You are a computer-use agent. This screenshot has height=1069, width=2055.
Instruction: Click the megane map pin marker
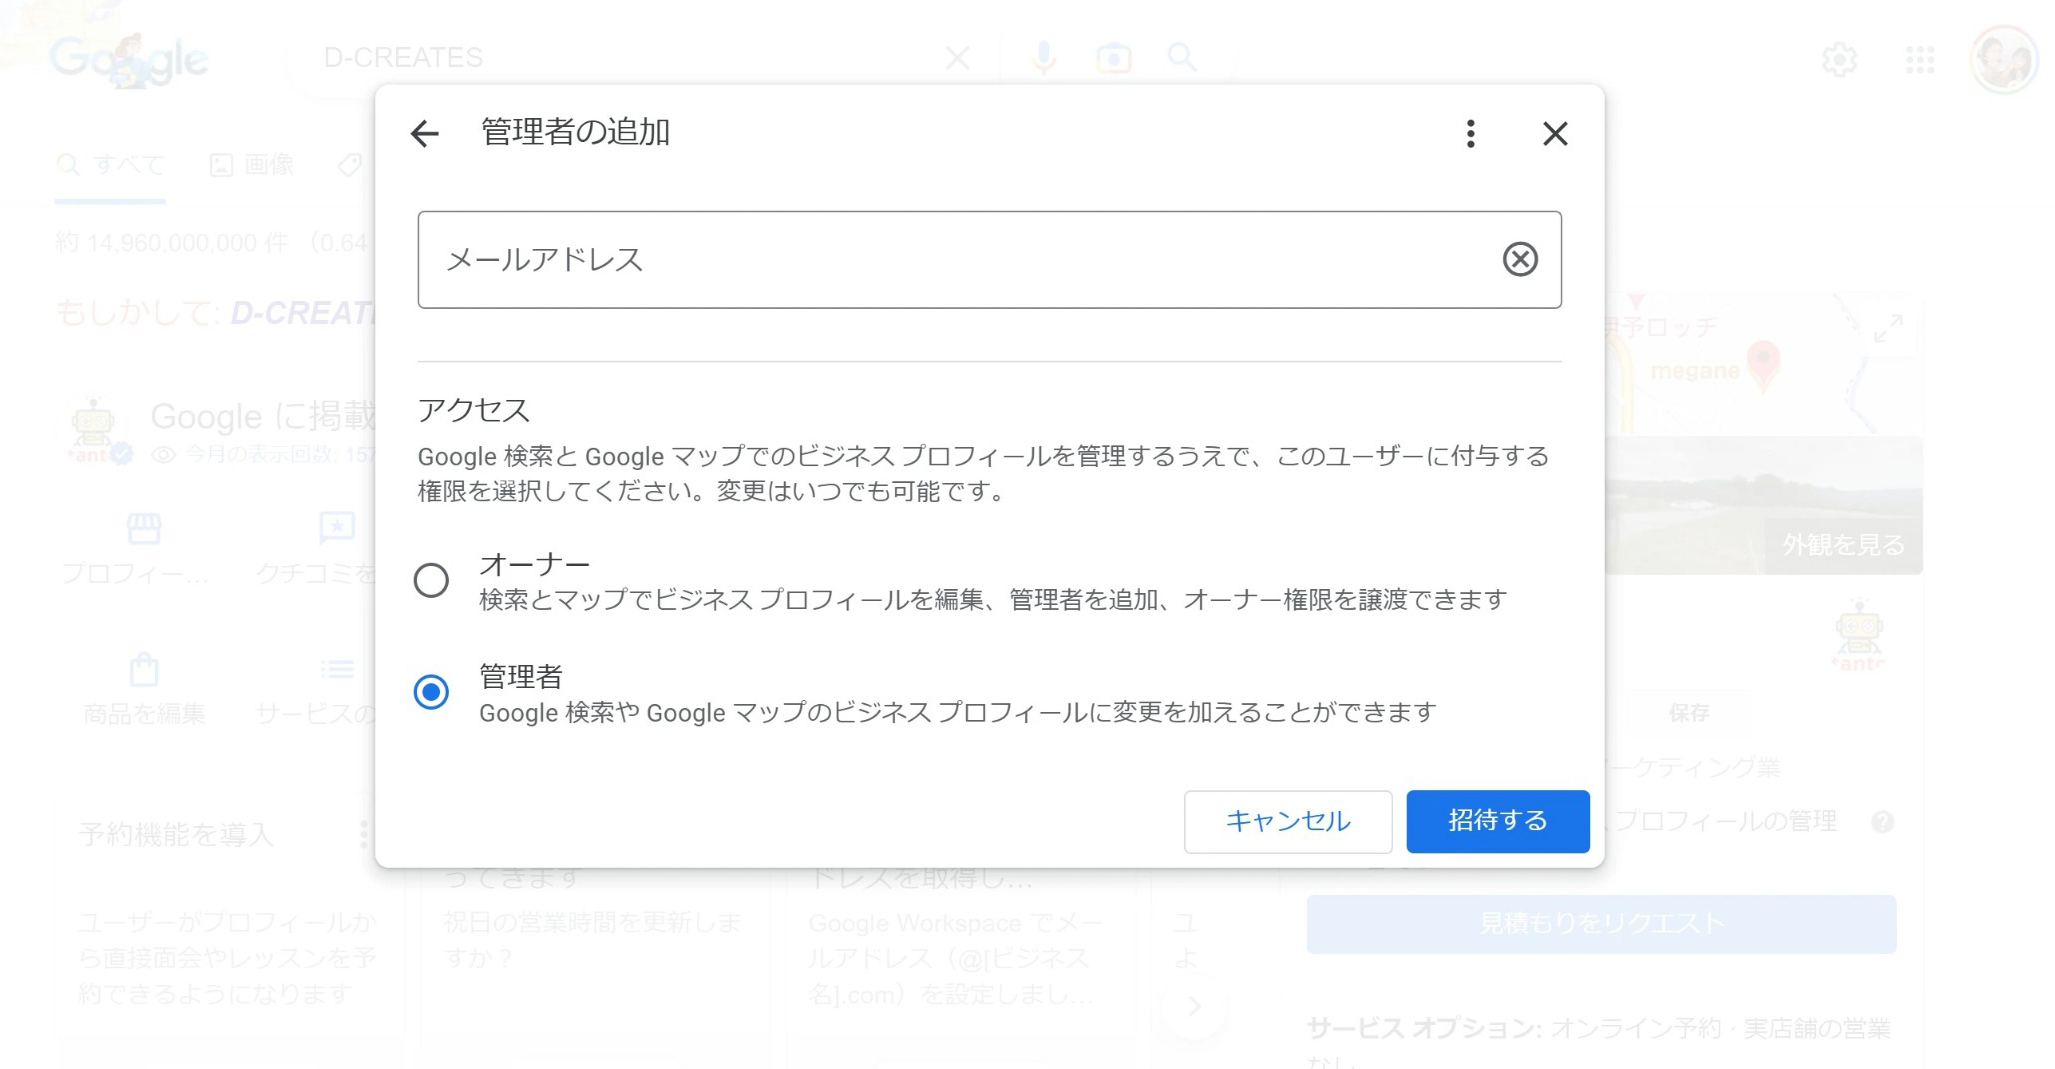pos(1762,365)
